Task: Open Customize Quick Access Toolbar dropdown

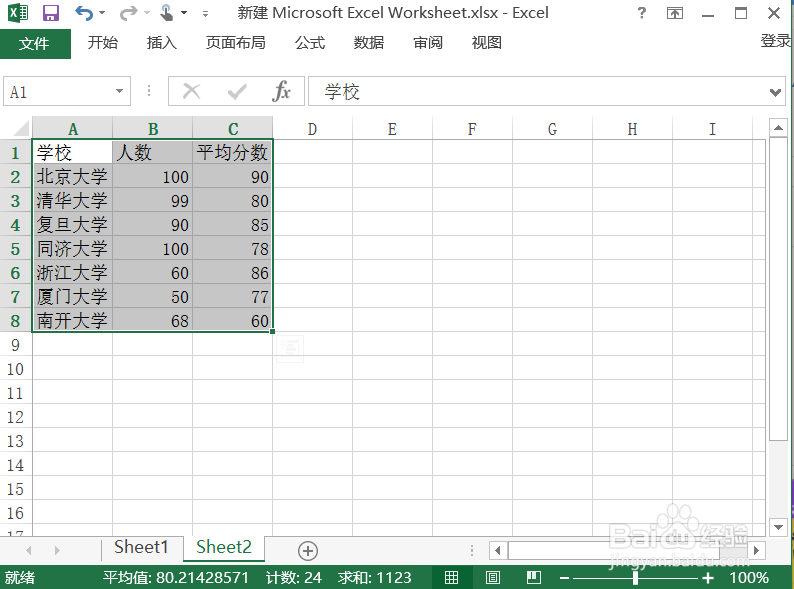Action: 205,14
